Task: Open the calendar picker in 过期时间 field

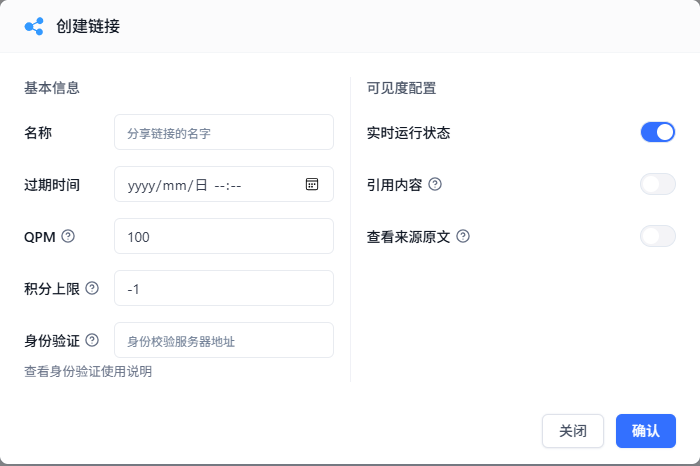Action: click(312, 184)
